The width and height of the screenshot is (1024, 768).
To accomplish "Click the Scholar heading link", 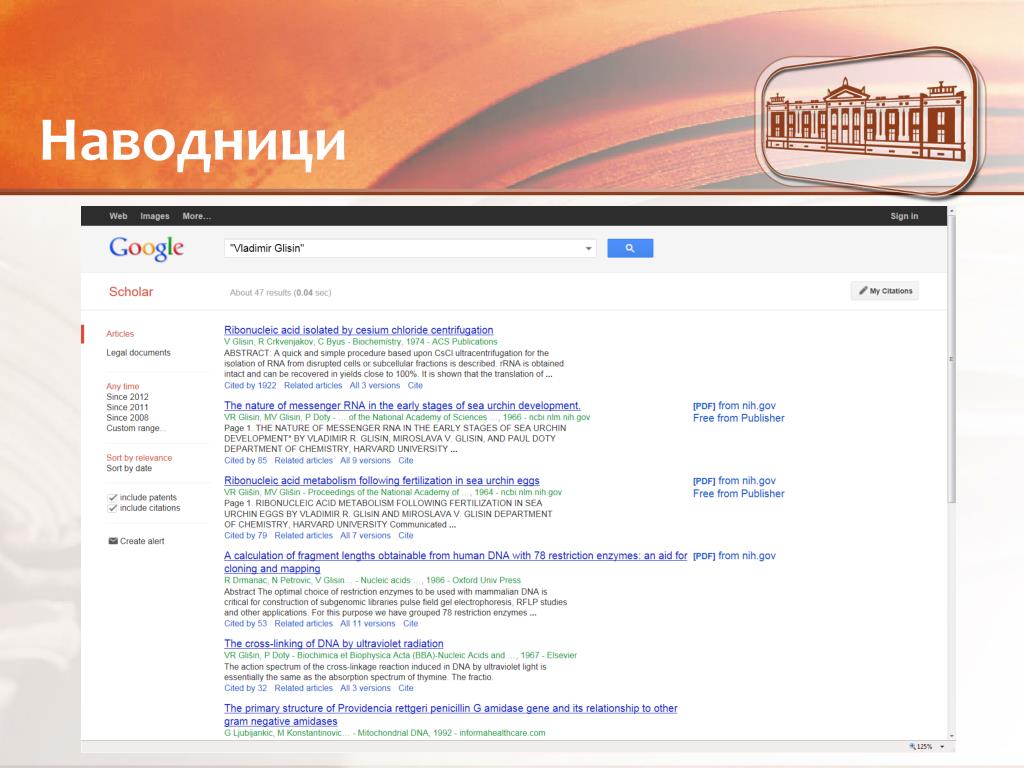I will point(131,292).
